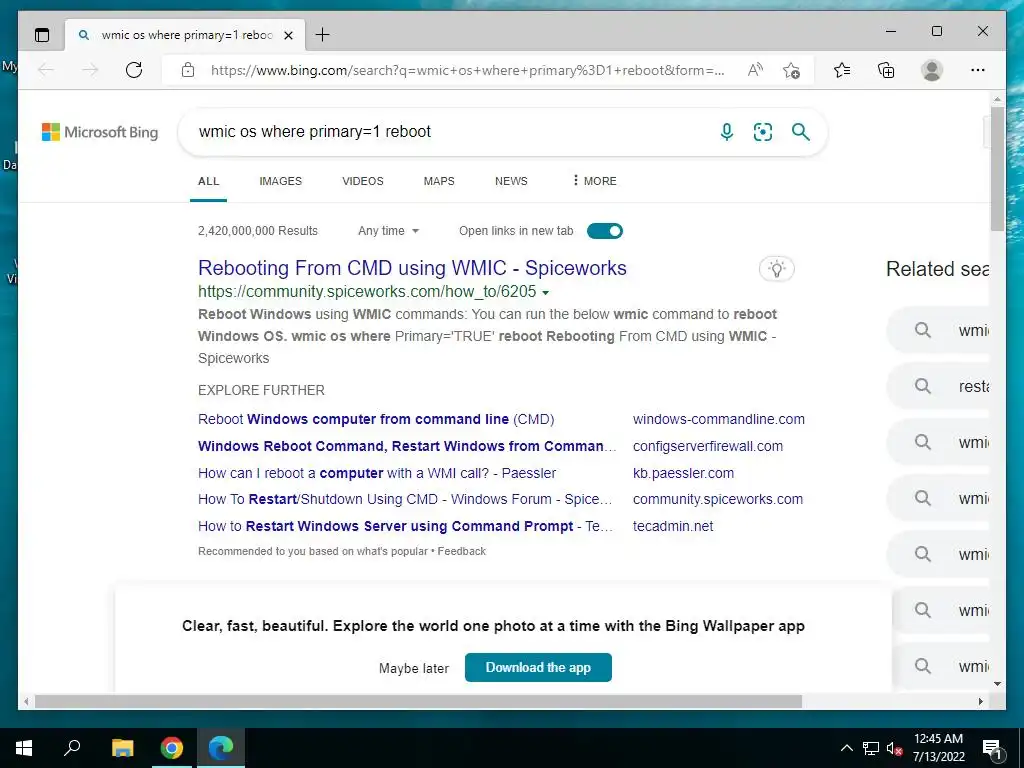Open the configserverfirewall.com link
This screenshot has height=768, width=1024.
click(707, 446)
